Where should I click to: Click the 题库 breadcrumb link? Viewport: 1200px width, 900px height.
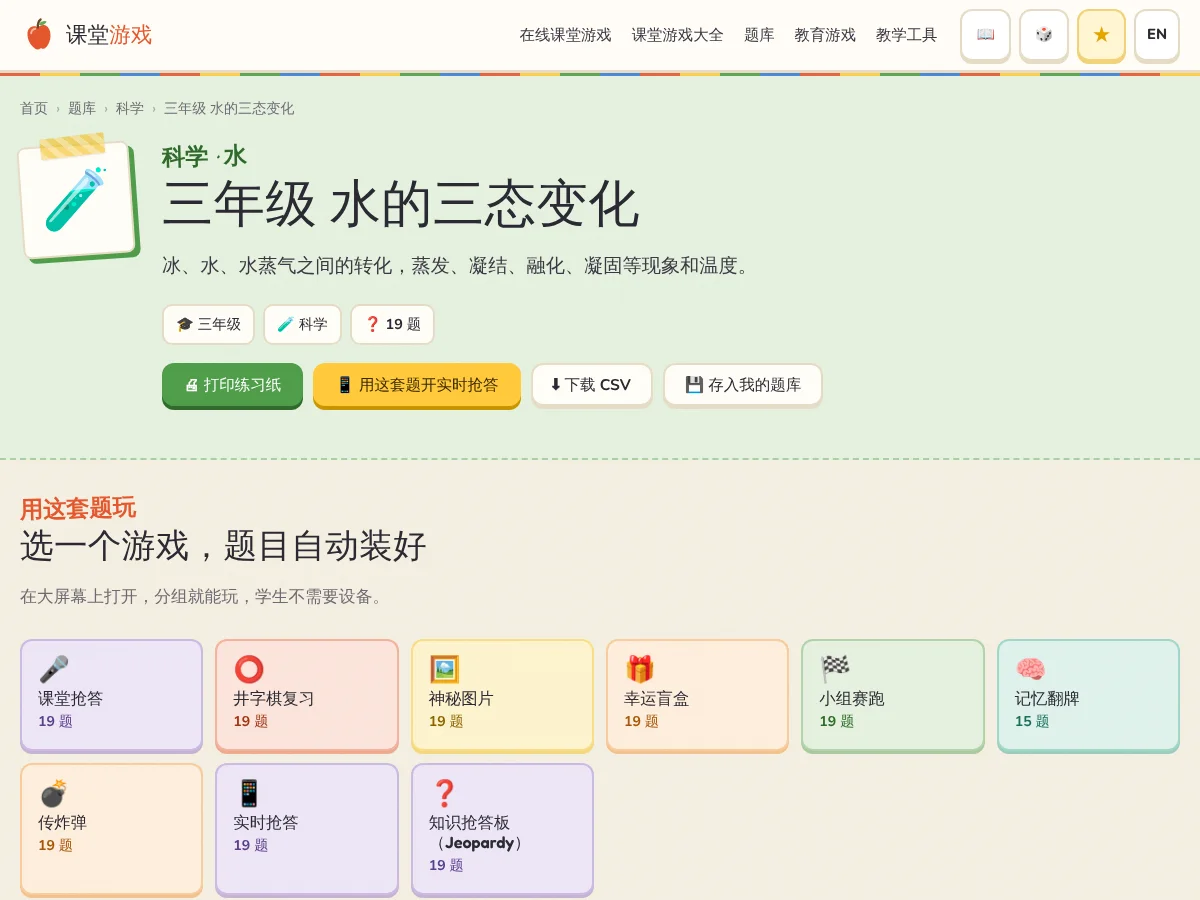point(82,108)
